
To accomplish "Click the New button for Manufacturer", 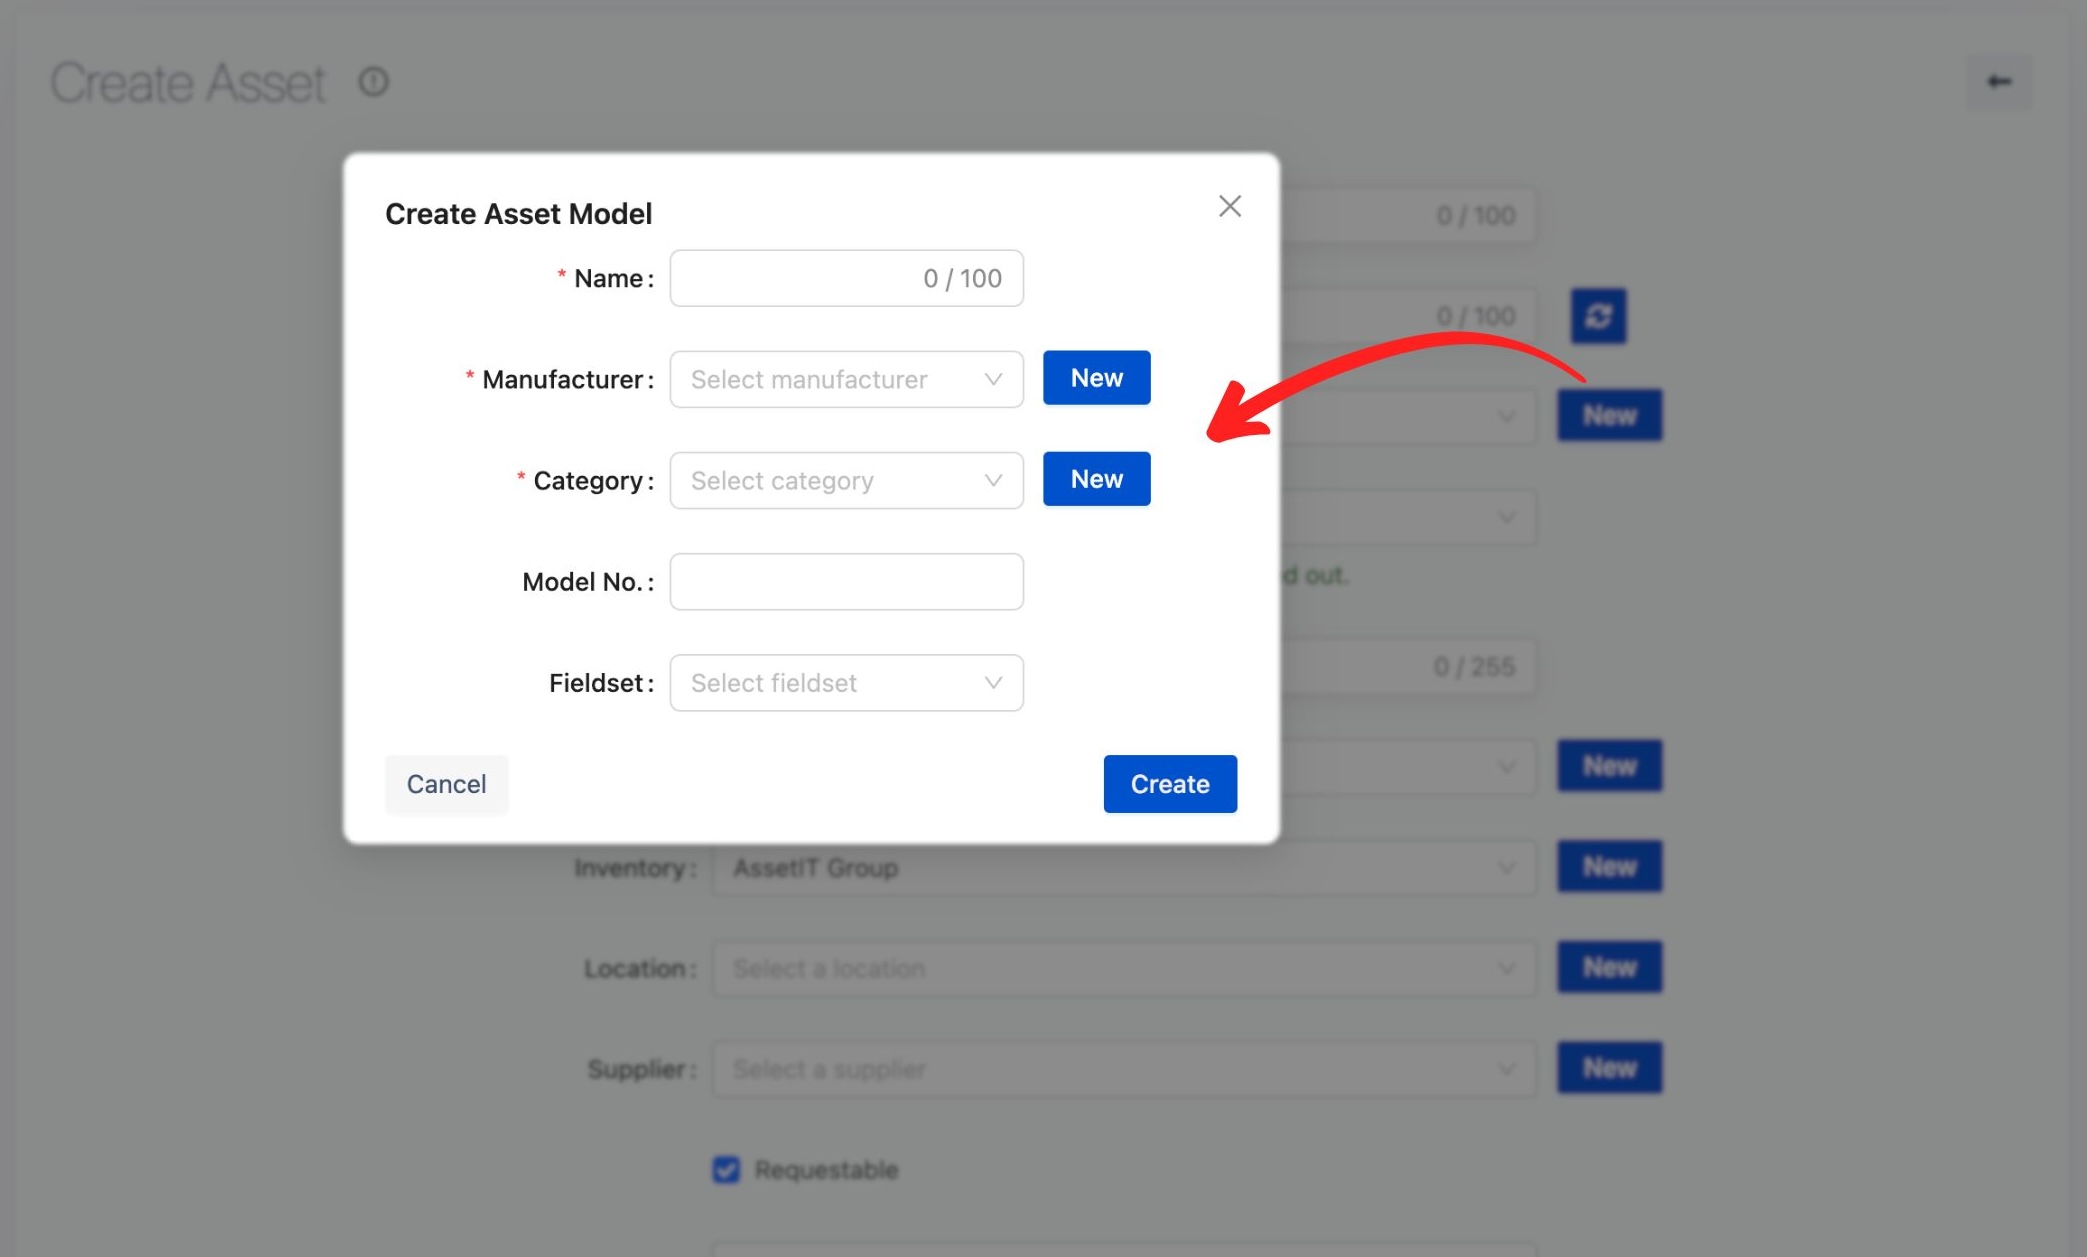I will pyautogui.click(x=1097, y=377).
